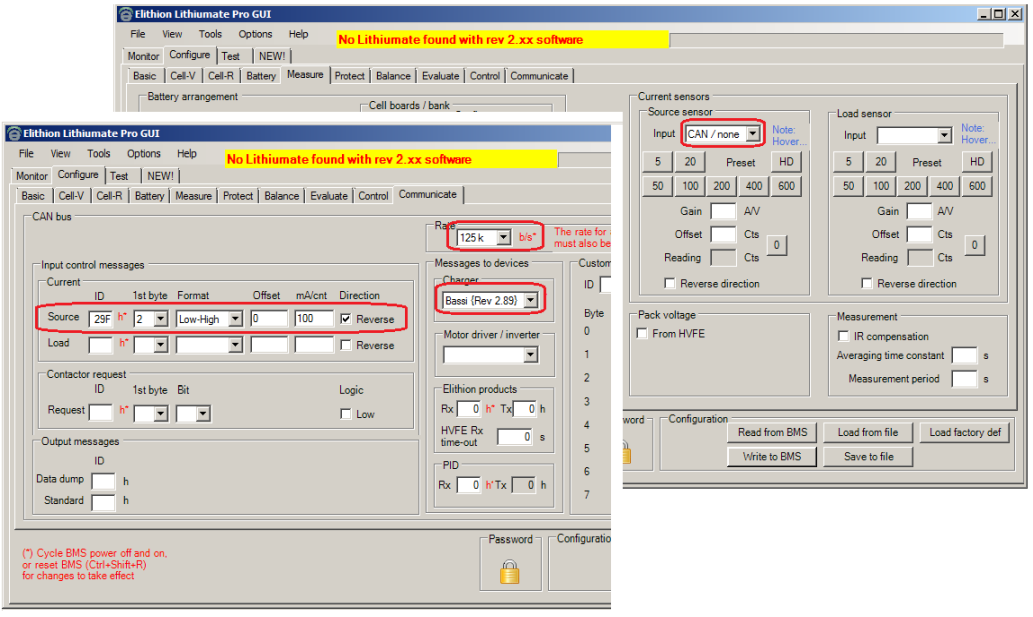This screenshot has width=1033, height=617.
Task: Choose Load sensor 600 preset button
Action: [977, 186]
